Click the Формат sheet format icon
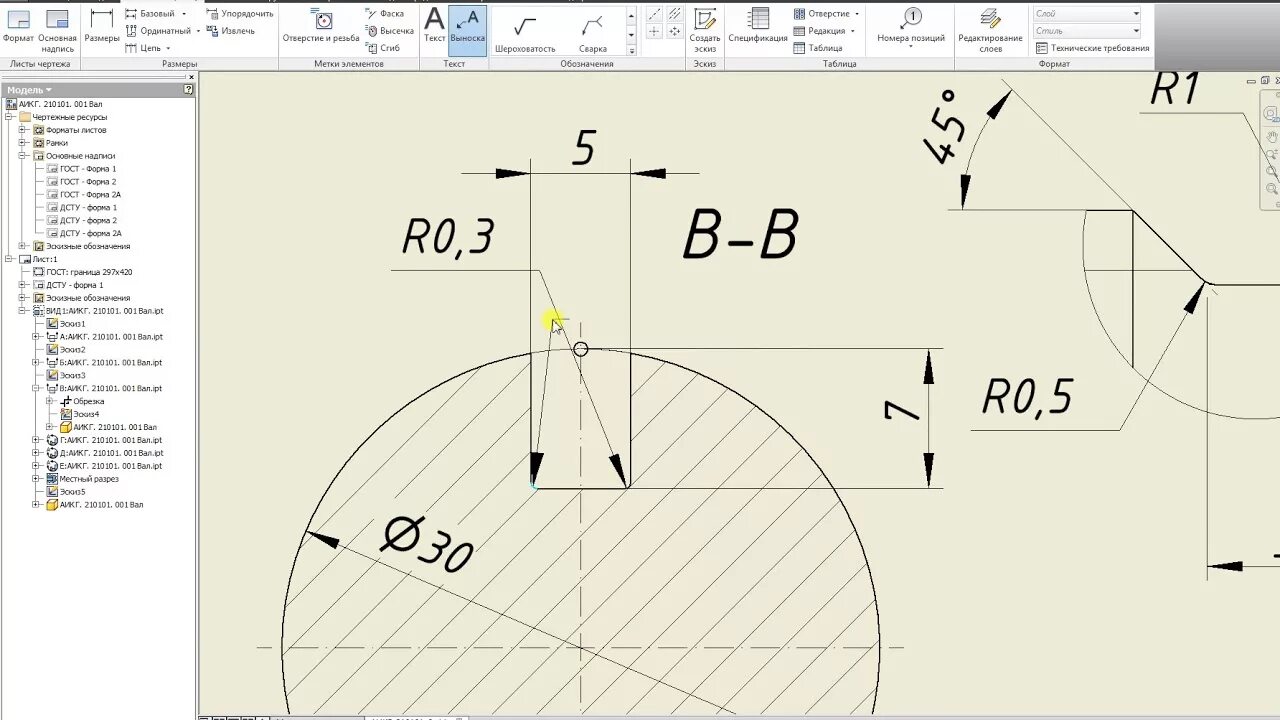This screenshot has width=1280, height=720. [x=18, y=27]
